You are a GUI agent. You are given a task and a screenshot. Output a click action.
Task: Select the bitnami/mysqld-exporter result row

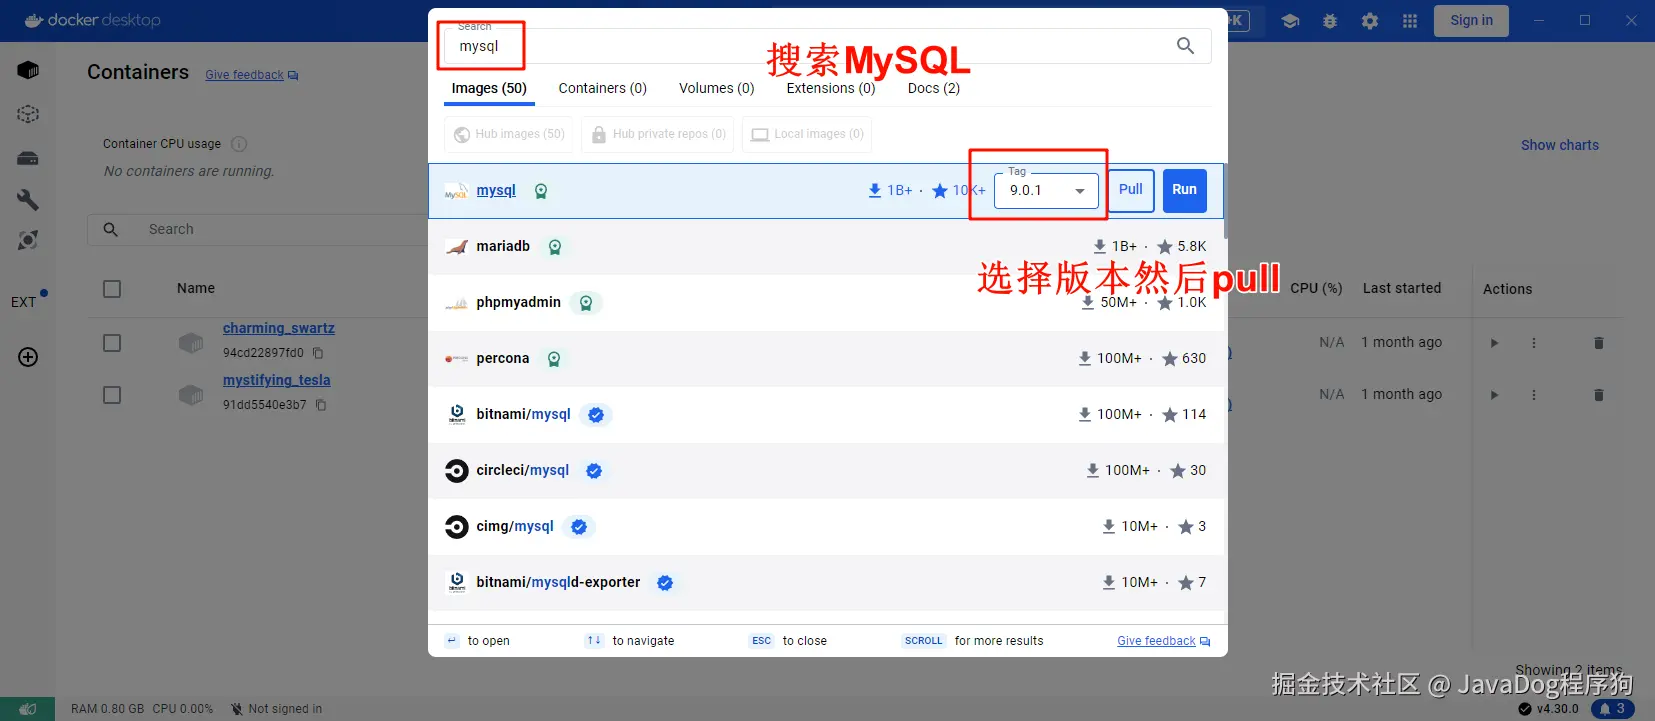[x=826, y=583]
